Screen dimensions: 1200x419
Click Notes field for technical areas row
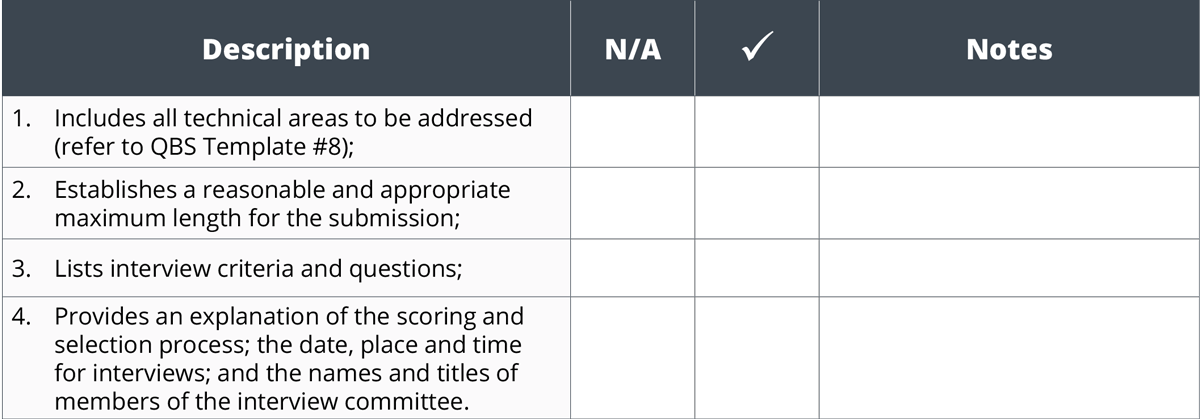pyautogui.click(x=1010, y=131)
